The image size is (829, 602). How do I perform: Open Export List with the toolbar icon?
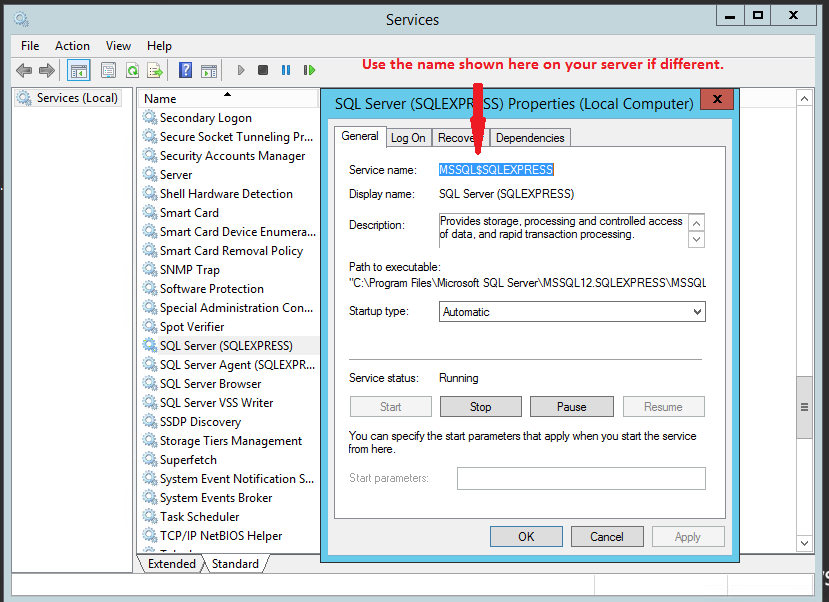(153, 69)
